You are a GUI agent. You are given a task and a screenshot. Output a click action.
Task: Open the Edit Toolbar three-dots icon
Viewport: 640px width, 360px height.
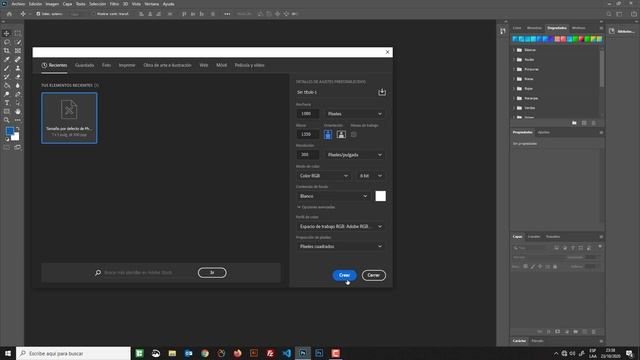tap(18, 120)
